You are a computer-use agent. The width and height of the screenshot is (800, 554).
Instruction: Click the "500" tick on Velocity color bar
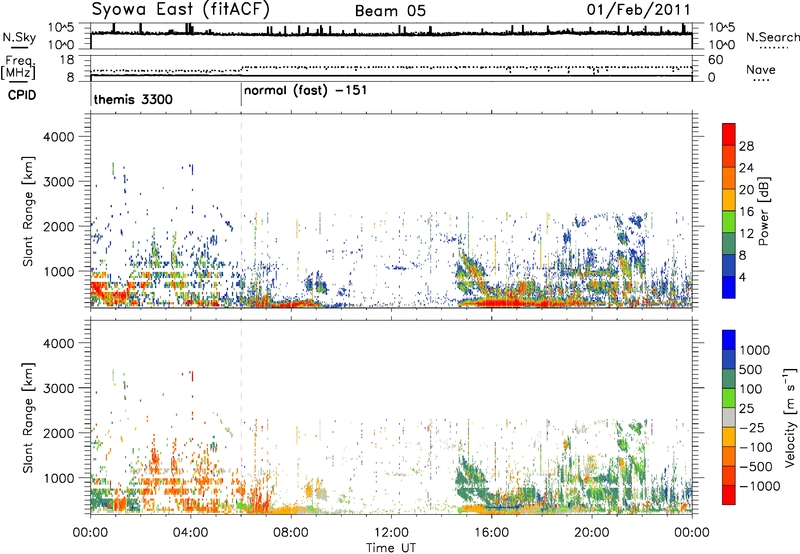(752, 370)
